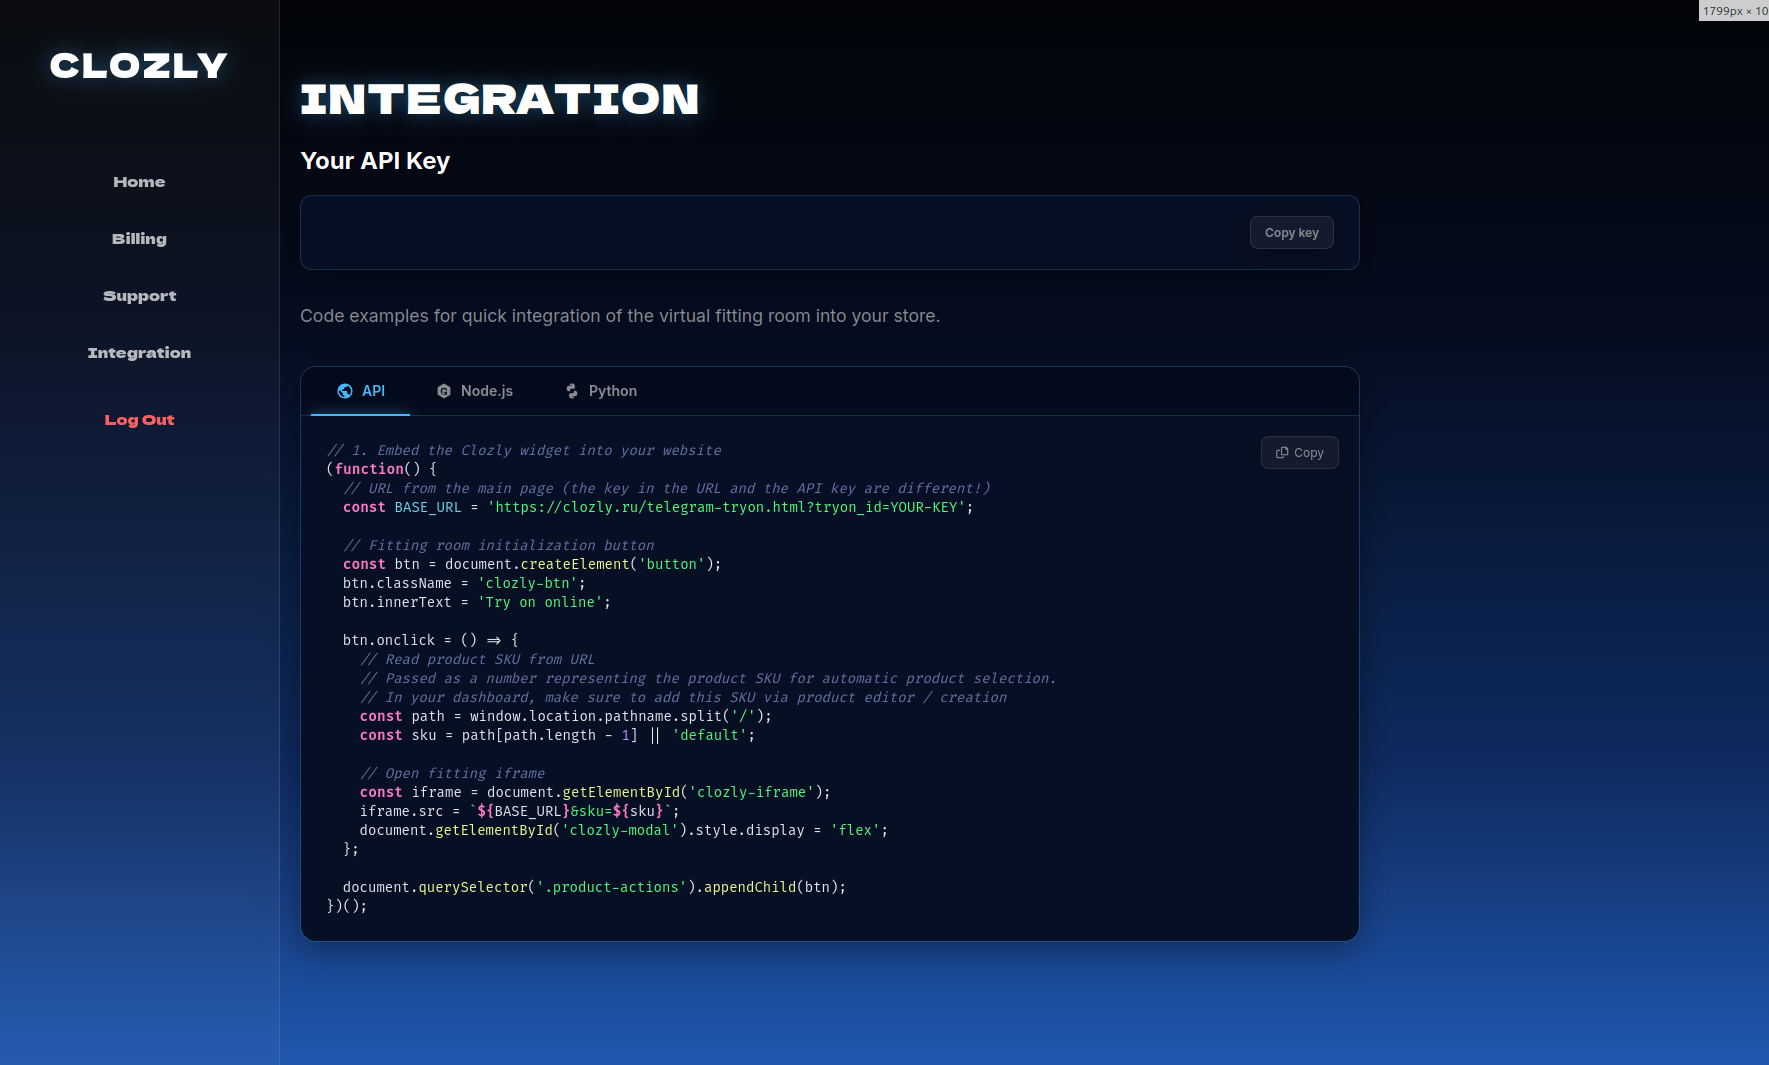Click the comment '// Open fitting iframe'
The height and width of the screenshot is (1065, 1769).
coord(452,773)
